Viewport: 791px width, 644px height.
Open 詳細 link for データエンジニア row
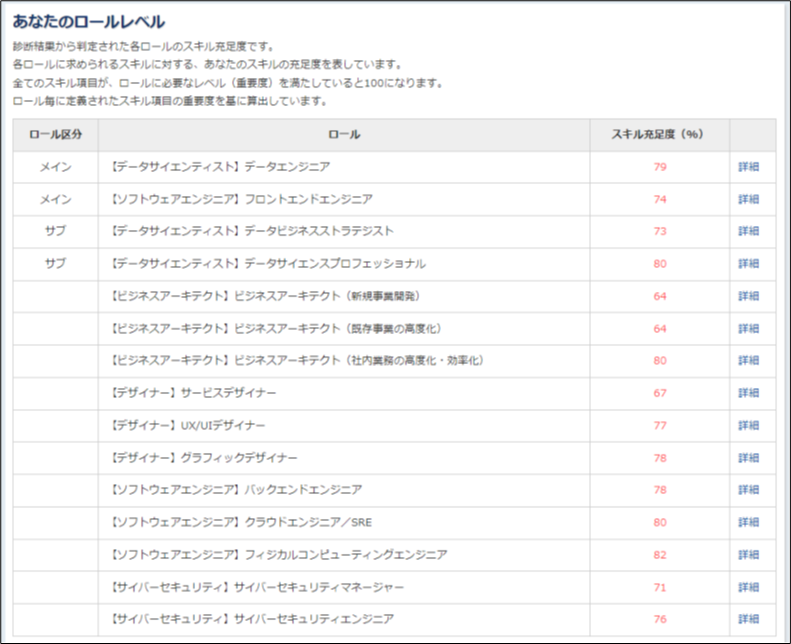coord(749,167)
